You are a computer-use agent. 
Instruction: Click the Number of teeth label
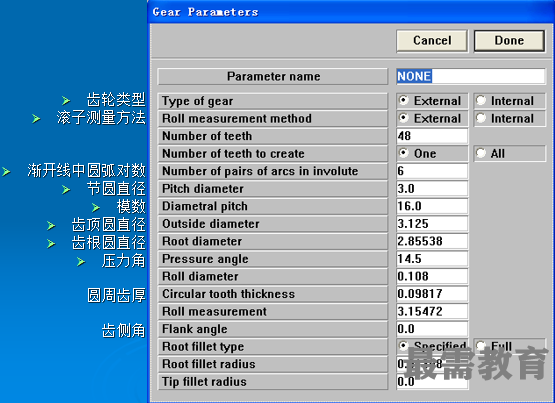(x=273, y=136)
